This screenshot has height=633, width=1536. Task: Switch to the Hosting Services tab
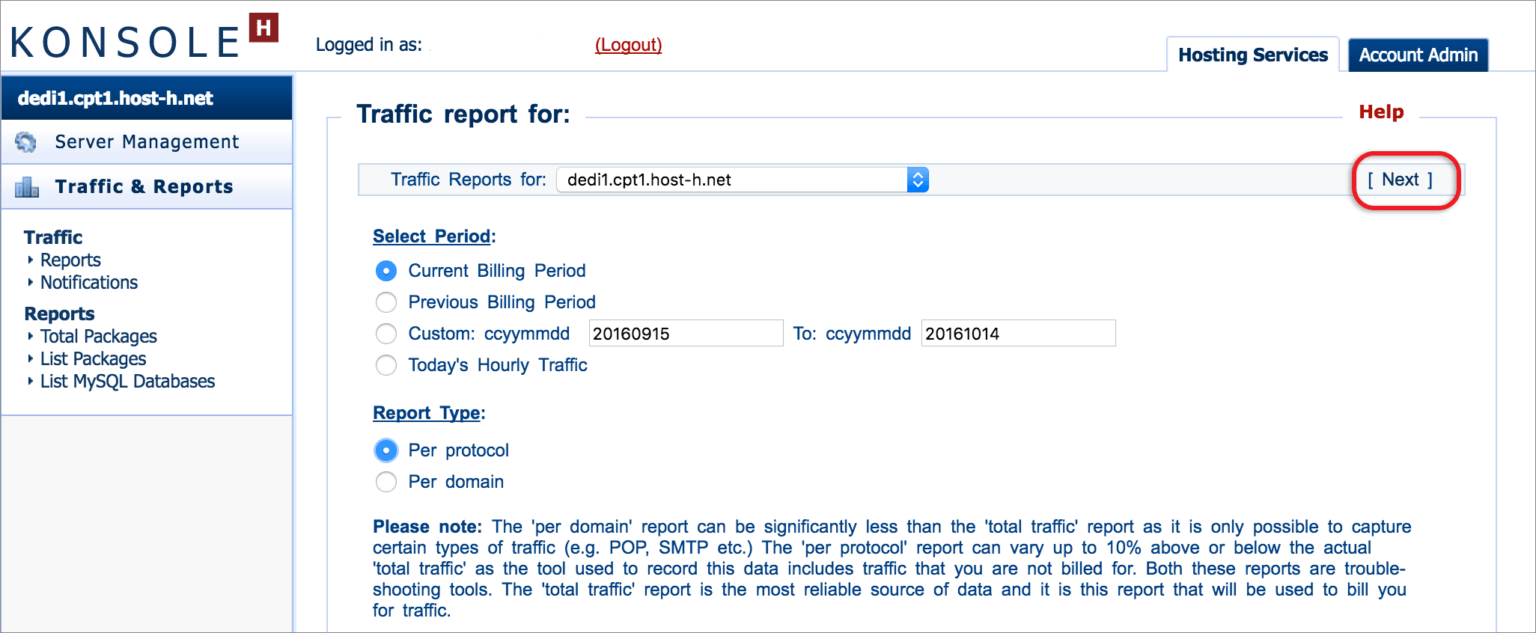tap(1252, 55)
